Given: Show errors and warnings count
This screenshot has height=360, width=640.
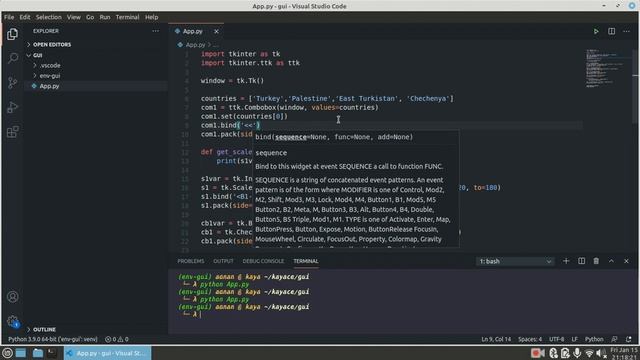Looking at the screenshot, I should (x=117, y=339).
